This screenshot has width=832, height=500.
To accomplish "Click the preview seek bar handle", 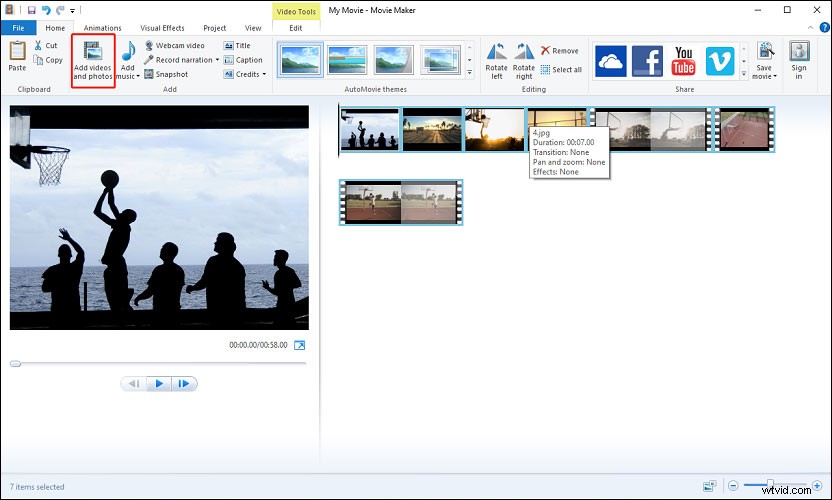I will tap(15, 364).
